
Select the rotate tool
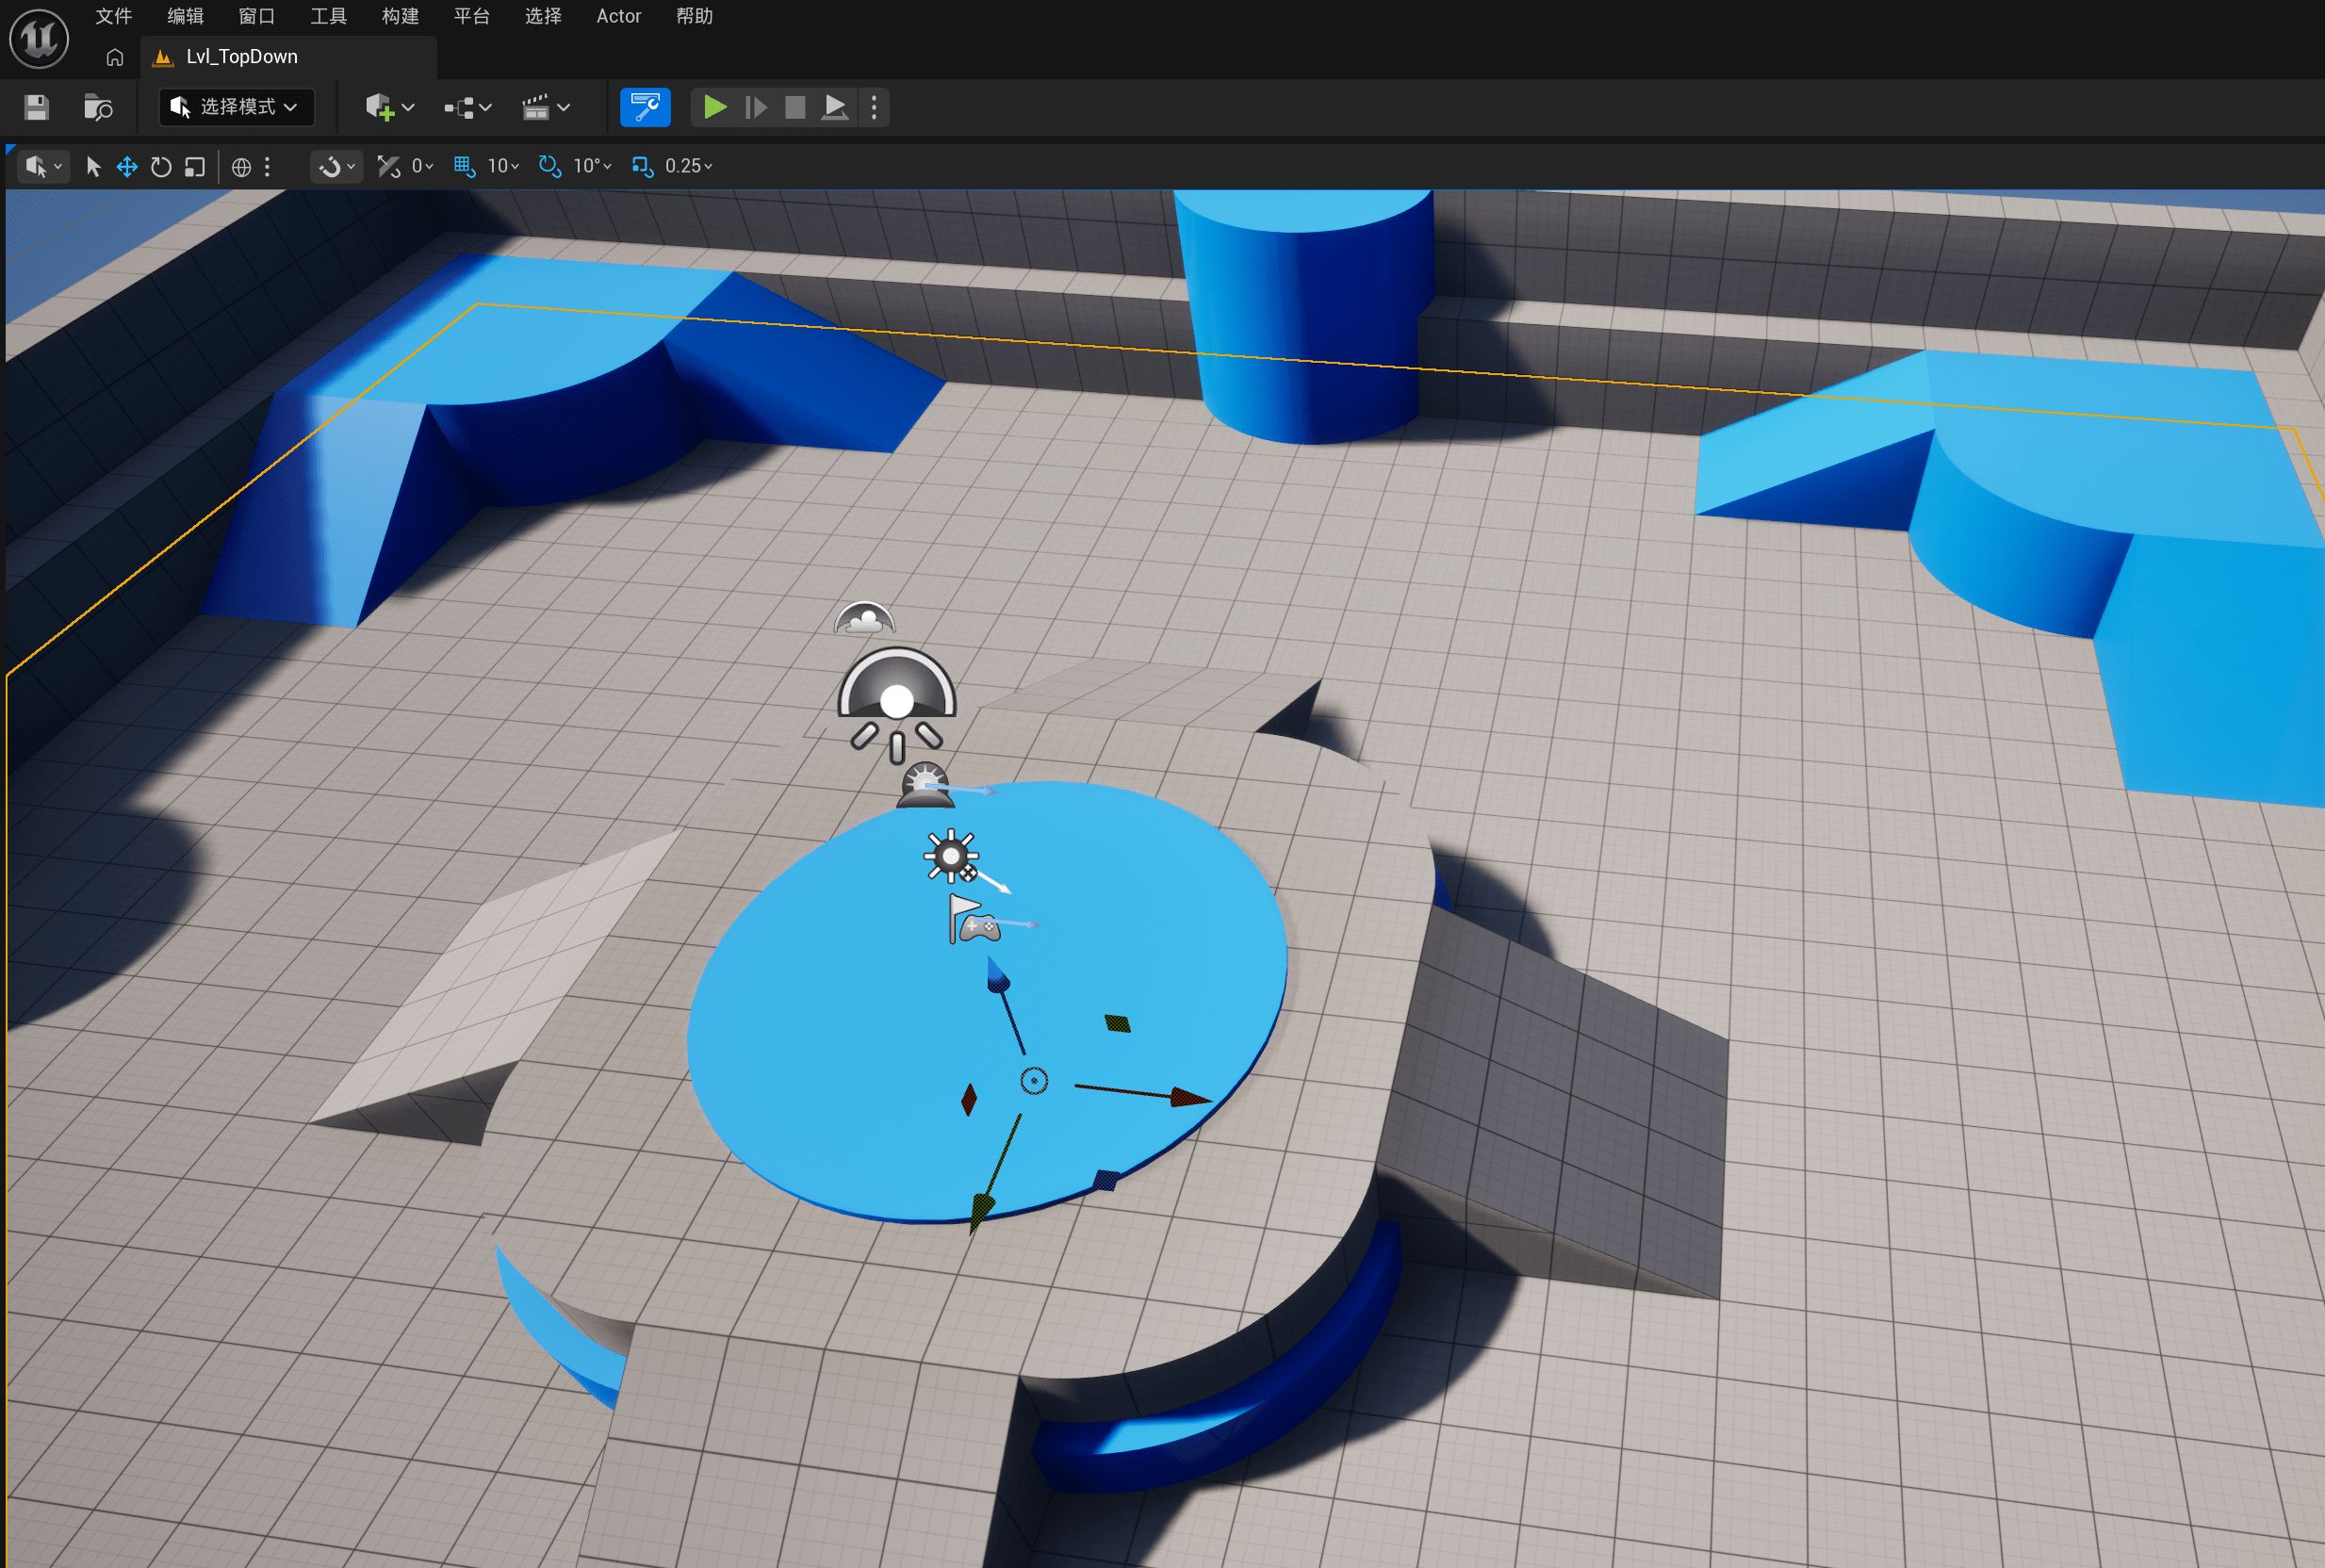(x=161, y=167)
